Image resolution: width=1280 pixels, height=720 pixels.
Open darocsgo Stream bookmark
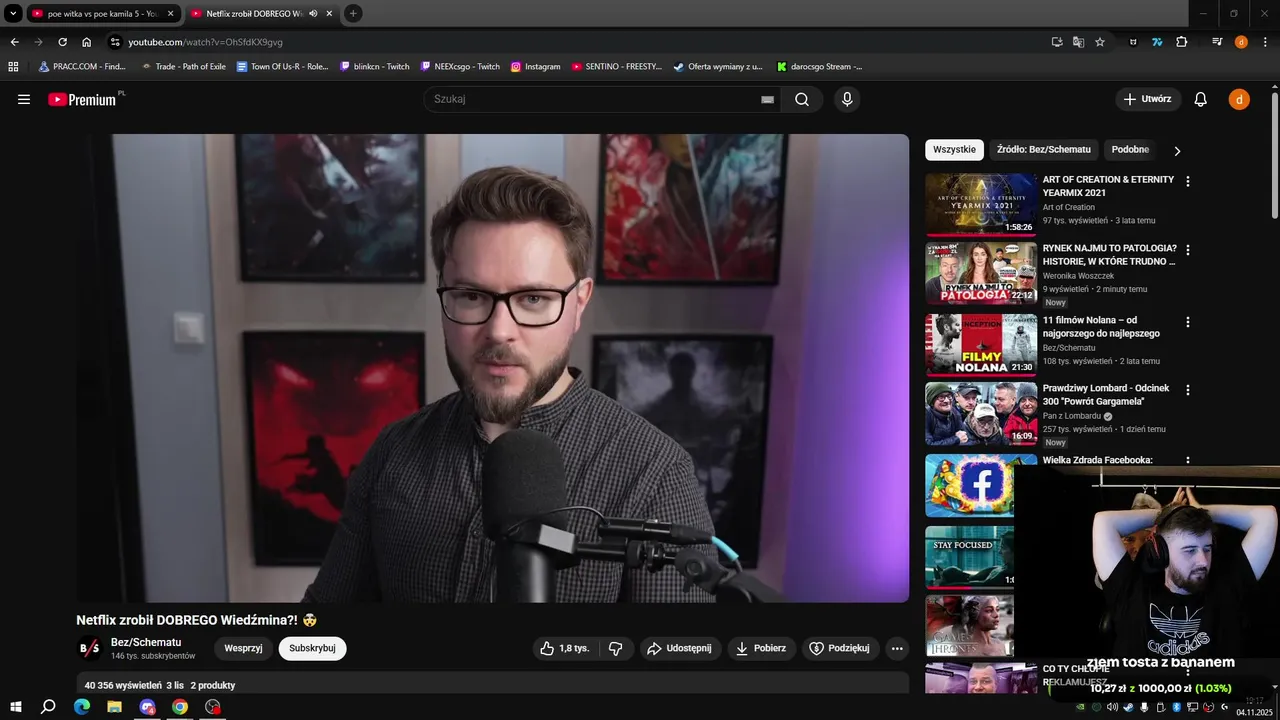point(819,66)
